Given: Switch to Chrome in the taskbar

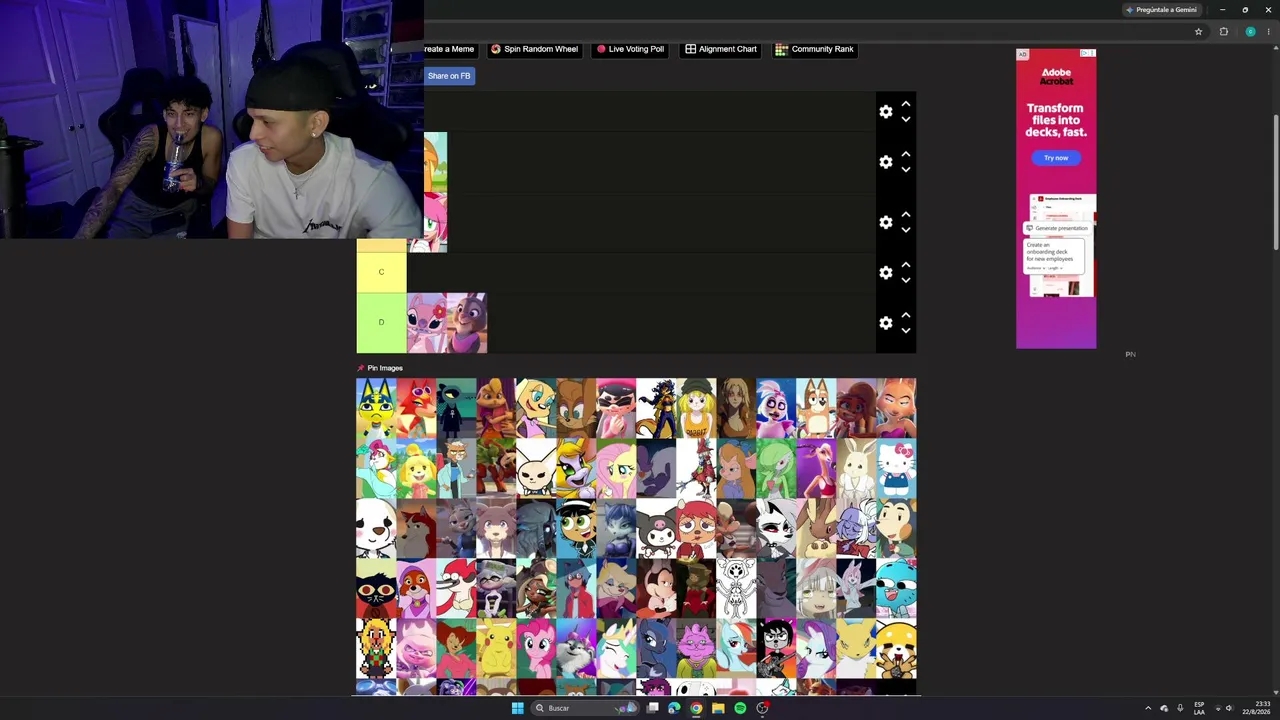Looking at the screenshot, I should [696, 708].
